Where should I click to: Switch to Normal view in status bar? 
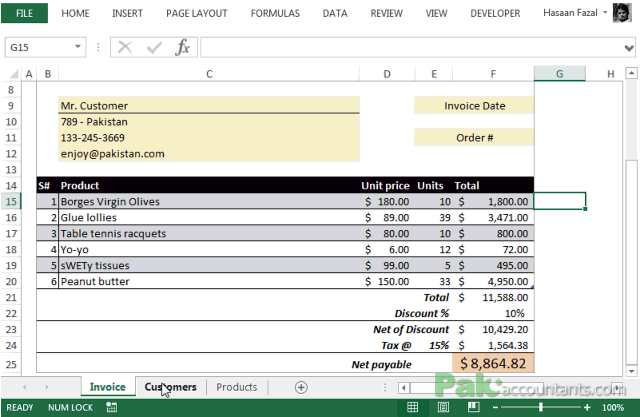pyautogui.click(x=412, y=407)
